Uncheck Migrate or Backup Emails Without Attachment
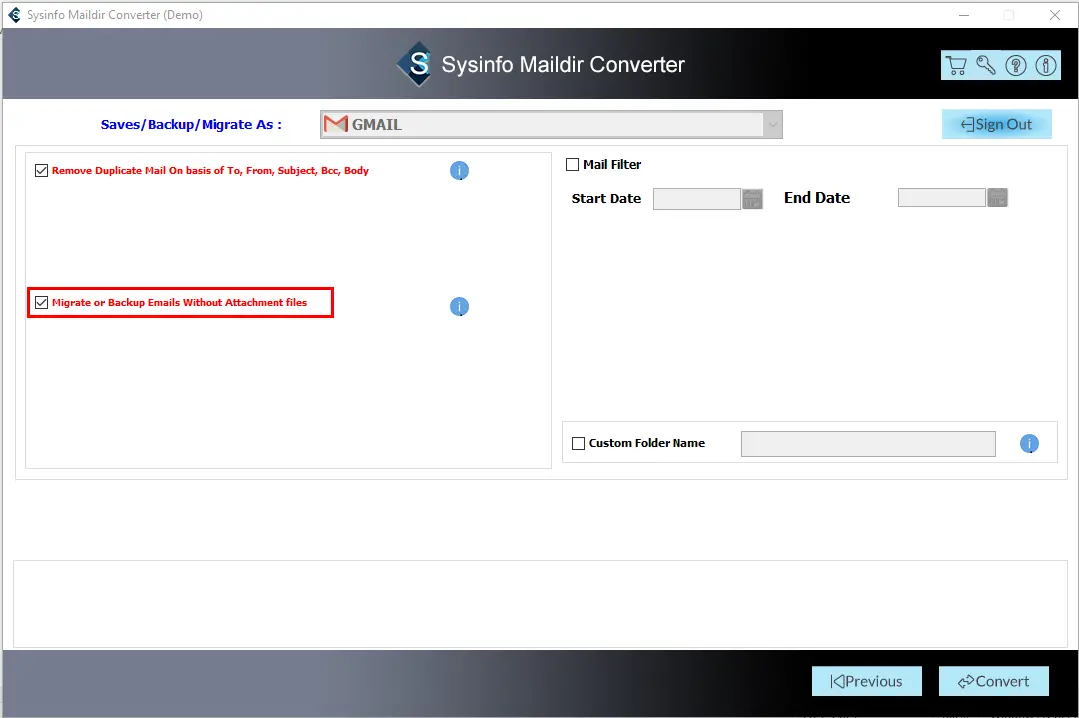1079x718 pixels. coord(41,303)
